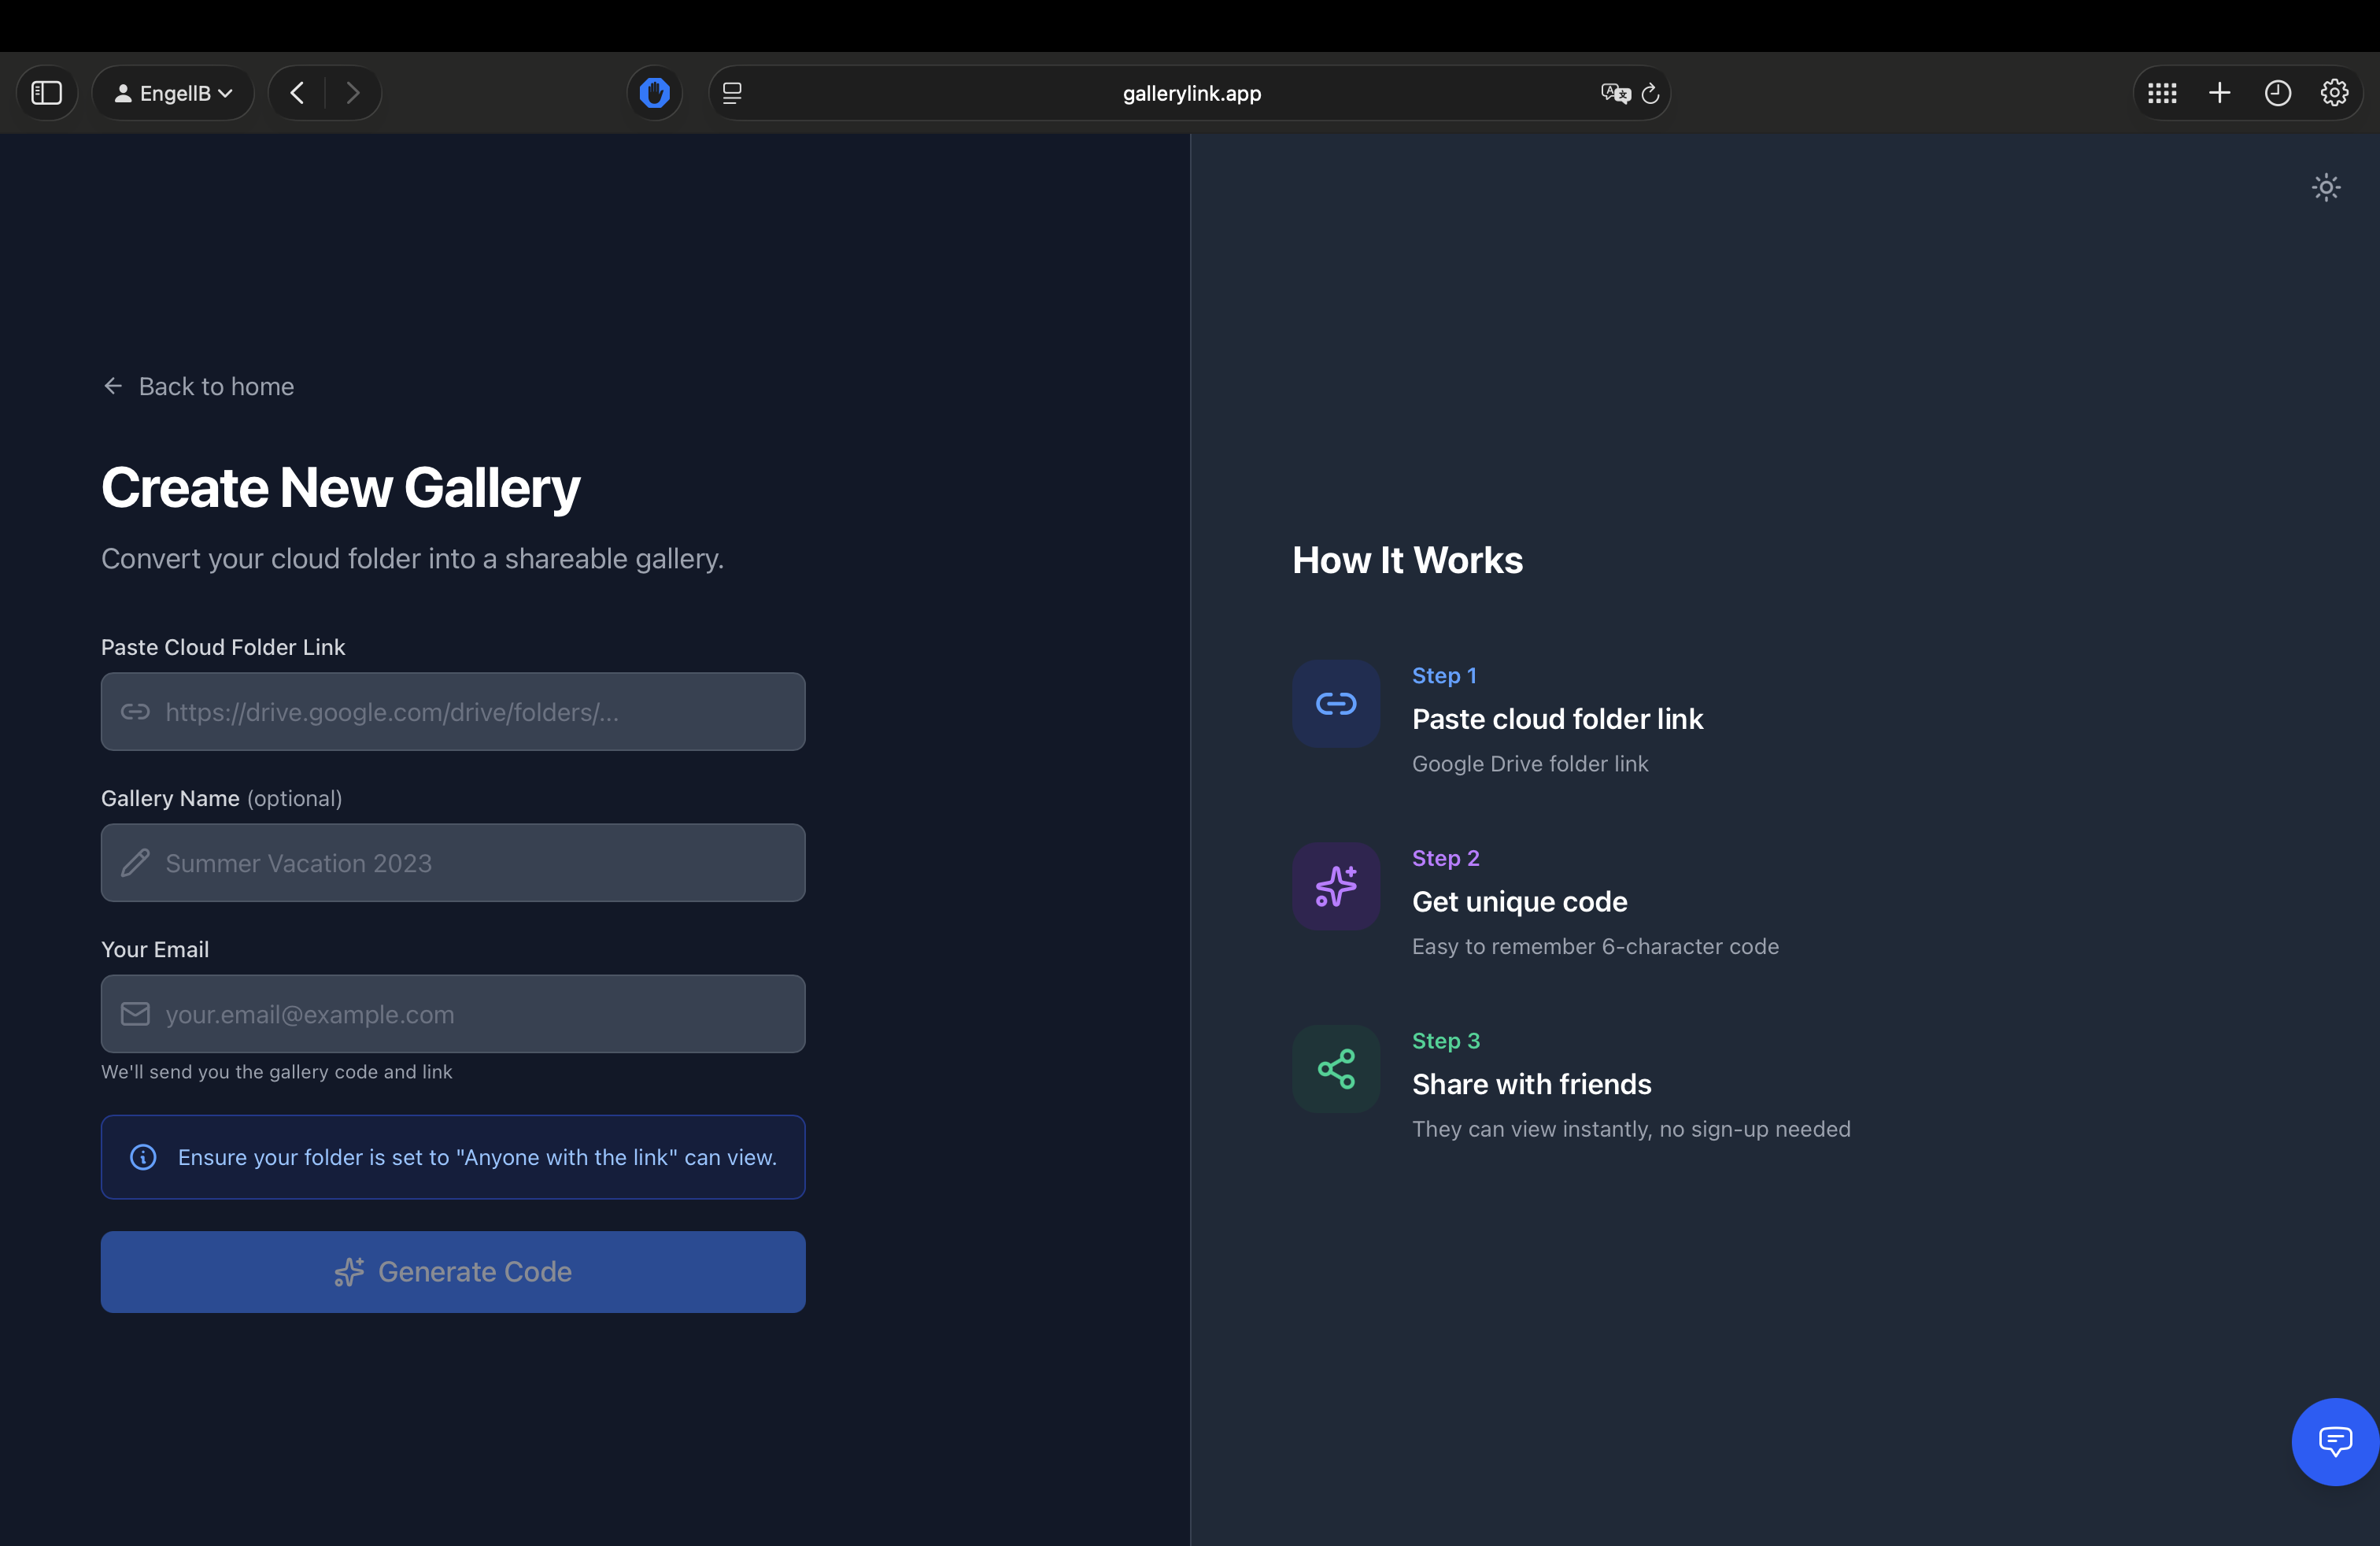
Task: Click the Step 1 link icon
Action: [x=1335, y=704]
